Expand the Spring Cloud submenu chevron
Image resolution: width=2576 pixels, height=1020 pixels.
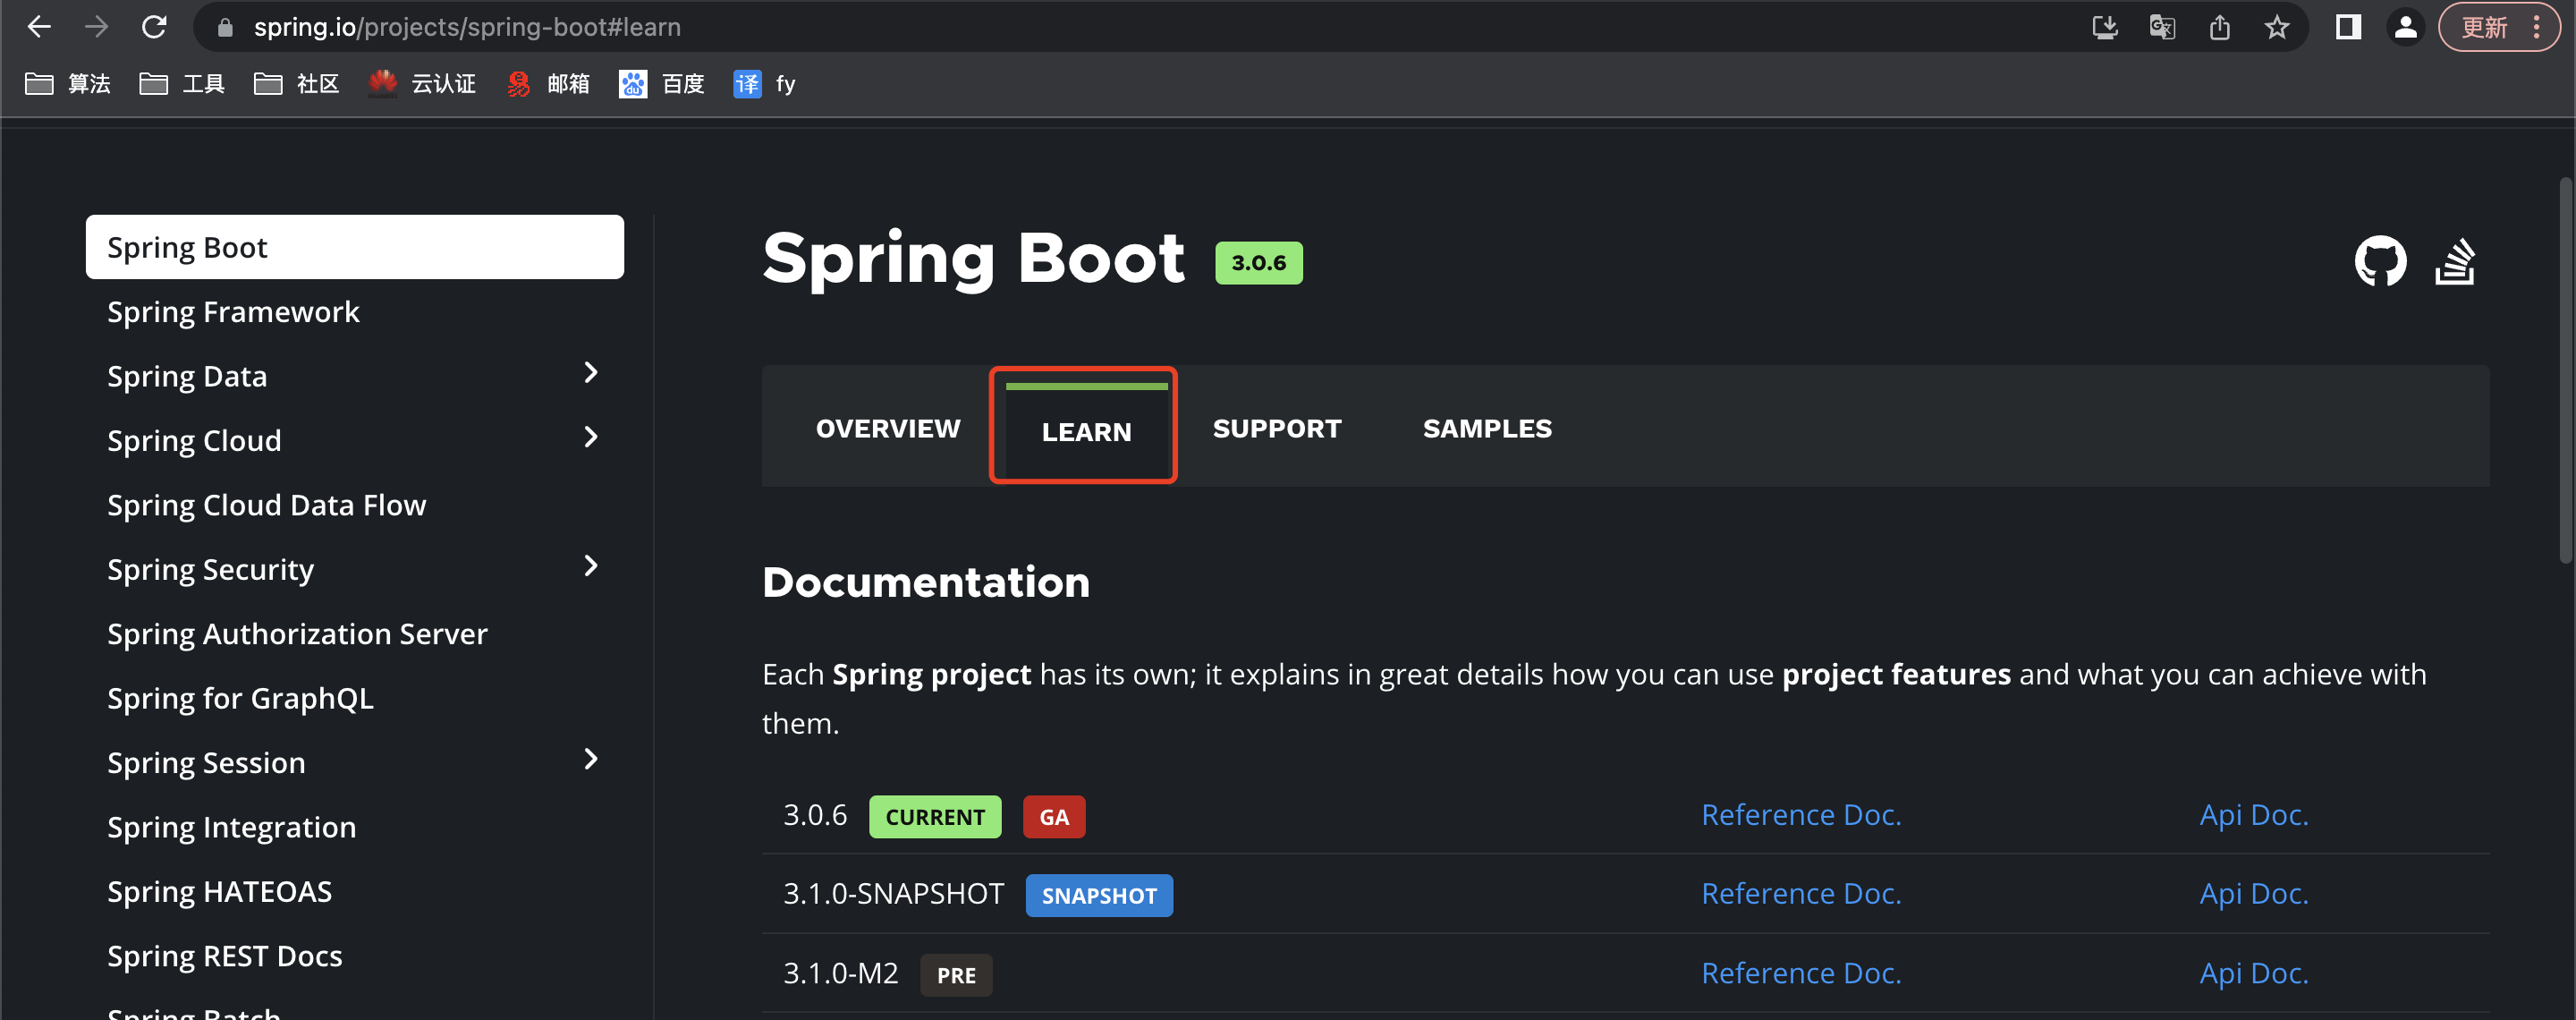point(591,437)
